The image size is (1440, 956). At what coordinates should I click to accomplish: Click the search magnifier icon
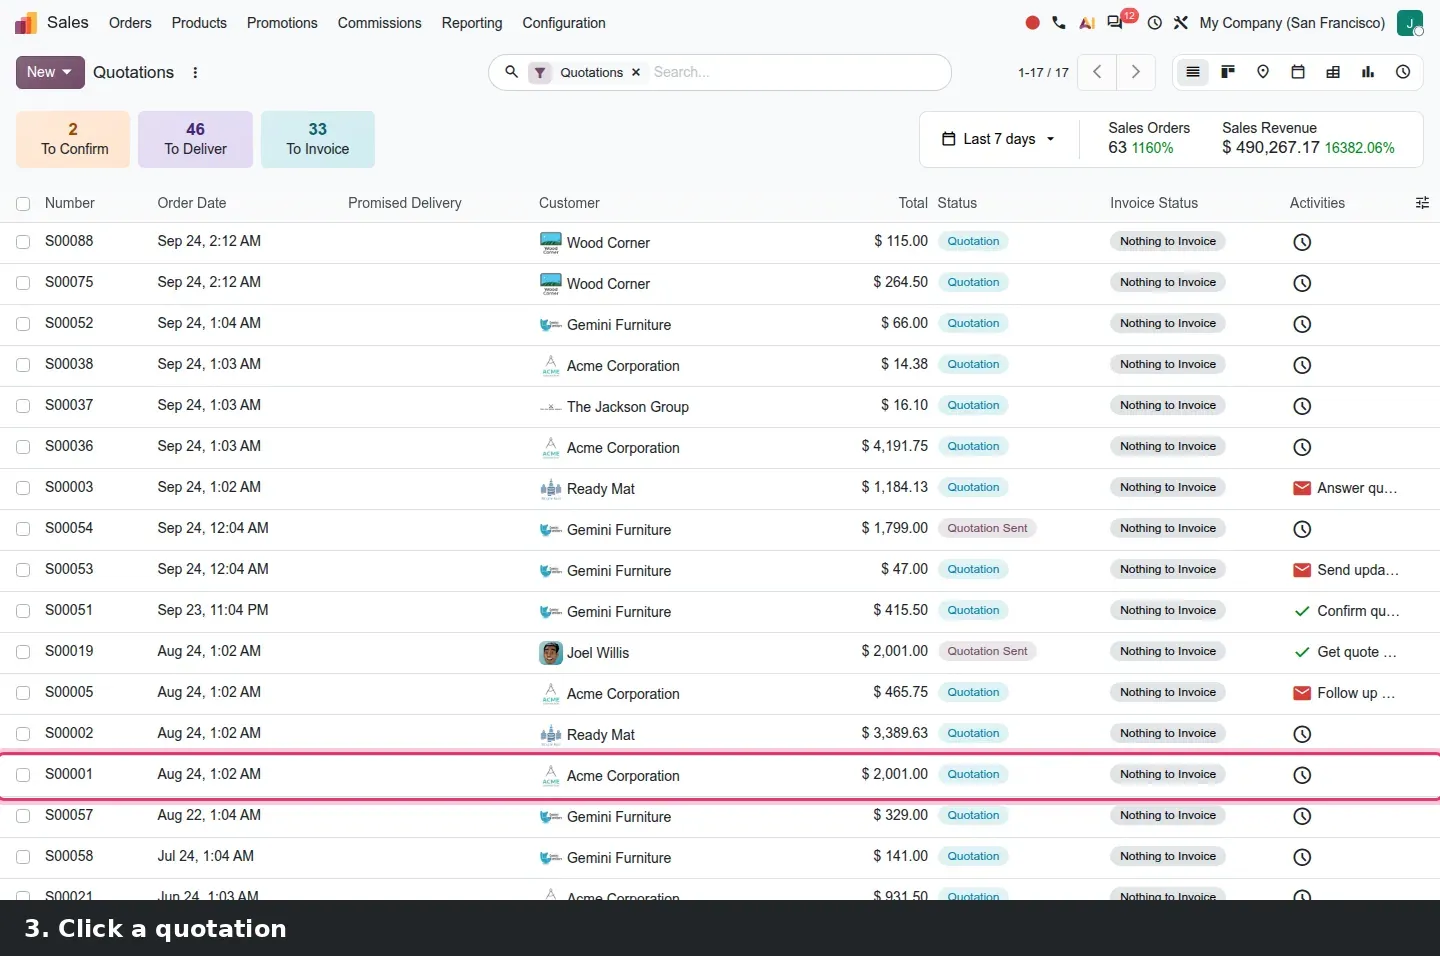511,72
